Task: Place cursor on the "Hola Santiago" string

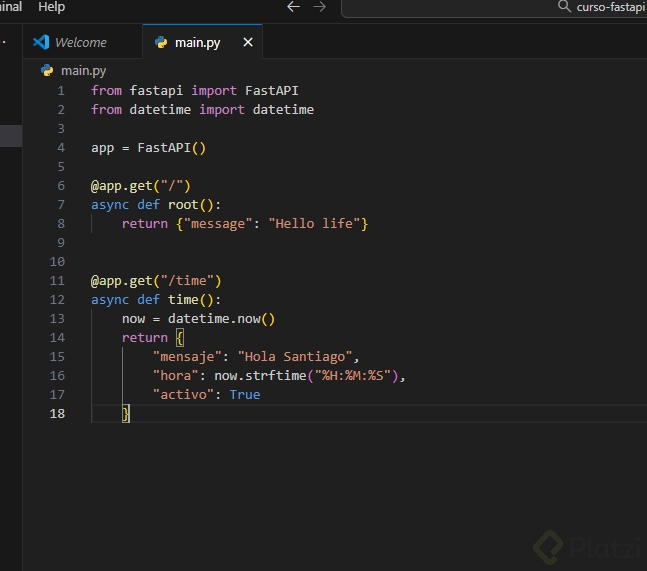Action: click(x=297, y=357)
